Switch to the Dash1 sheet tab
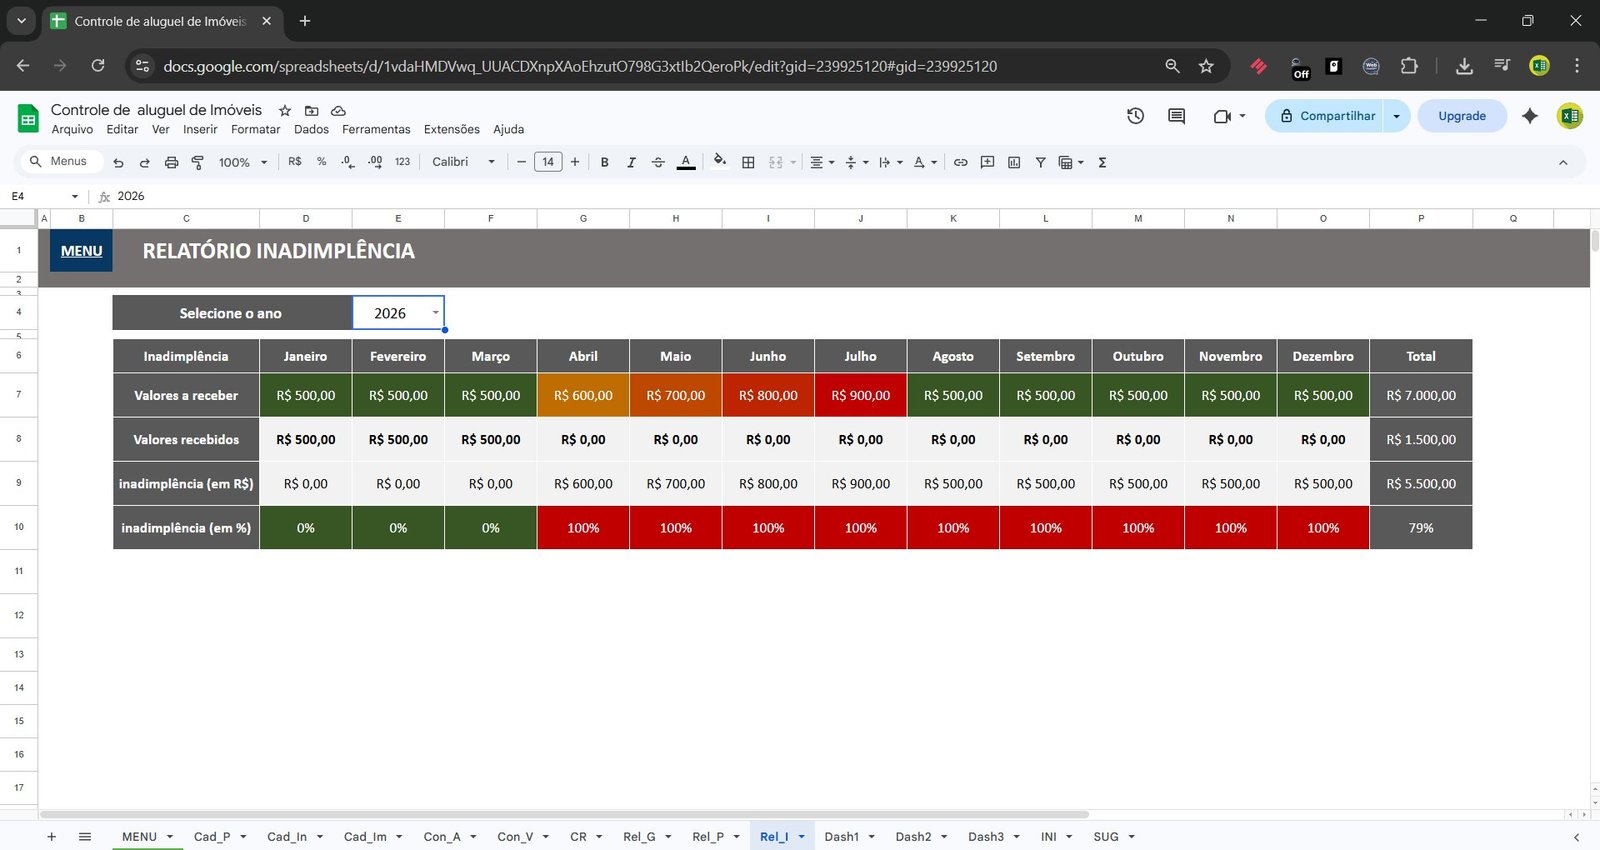Viewport: 1600px width, 850px height. (841, 837)
